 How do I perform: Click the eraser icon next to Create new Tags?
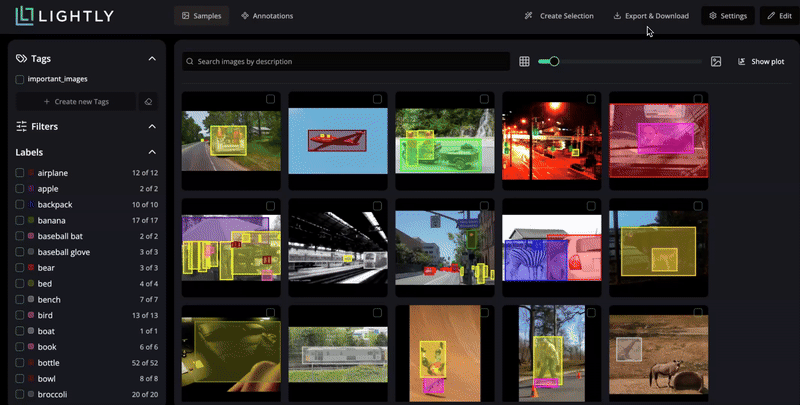[x=148, y=102]
